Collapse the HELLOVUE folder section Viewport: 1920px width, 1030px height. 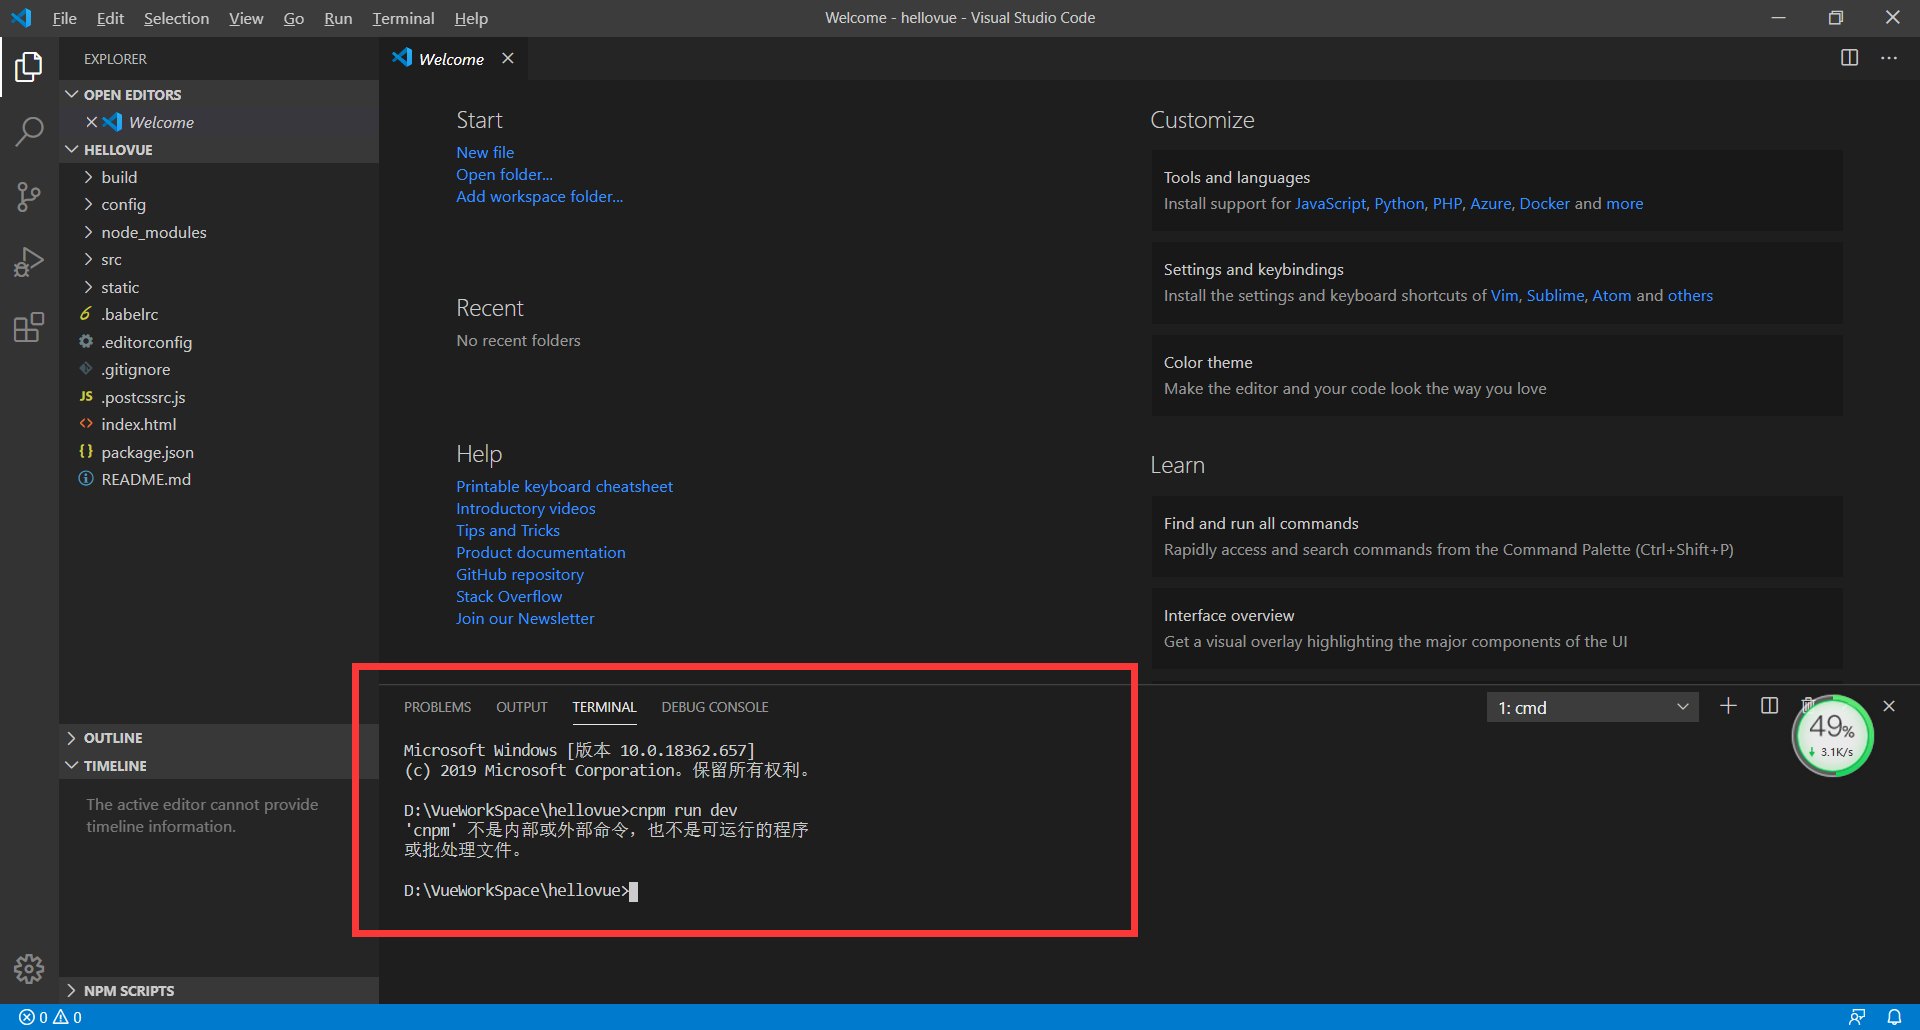[219, 149]
